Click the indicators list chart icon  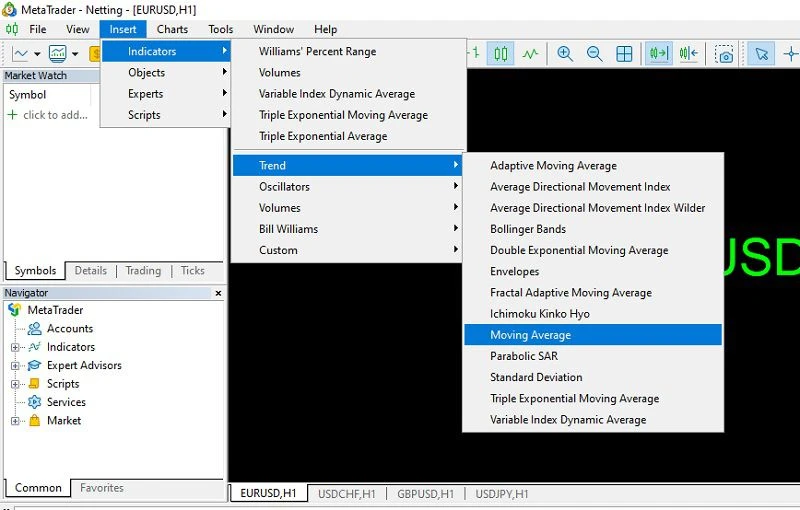point(58,53)
